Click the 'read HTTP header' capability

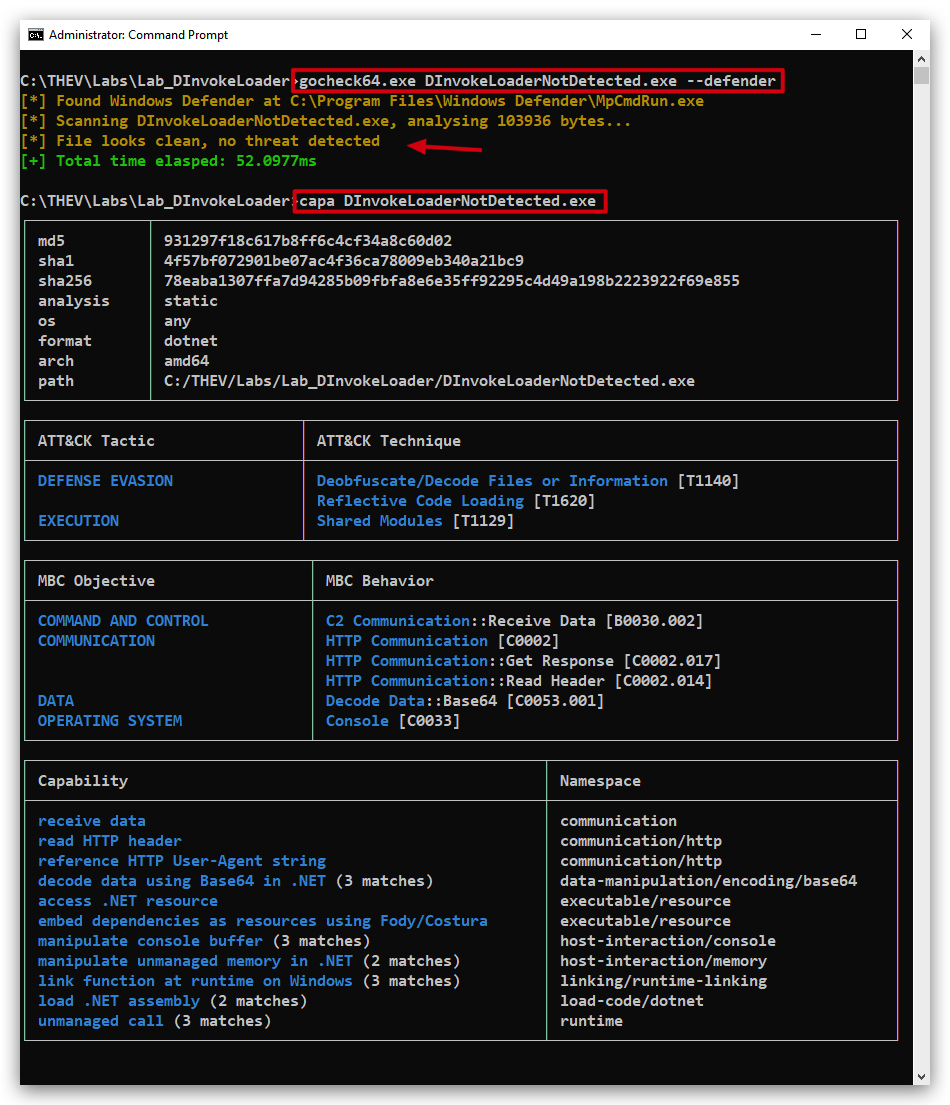pyautogui.click(x=110, y=841)
